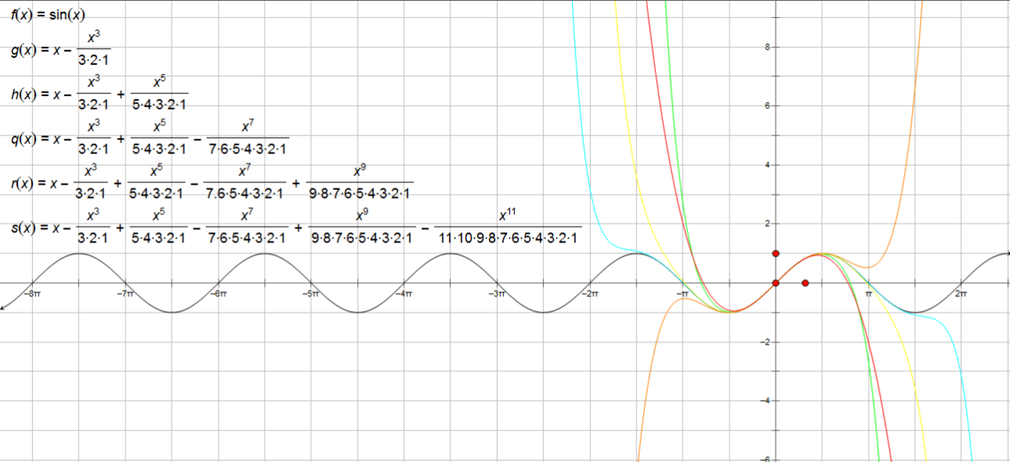Viewport: 1010px width, 462px height.
Task: Click the 6 label on the y-axis
Action: click(x=768, y=106)
